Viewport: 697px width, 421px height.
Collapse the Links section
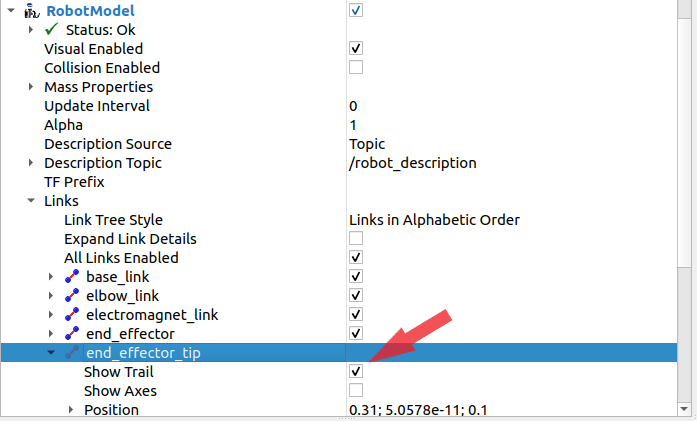coord(31,200)
